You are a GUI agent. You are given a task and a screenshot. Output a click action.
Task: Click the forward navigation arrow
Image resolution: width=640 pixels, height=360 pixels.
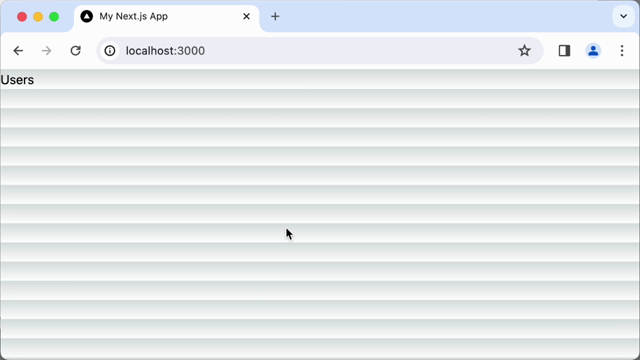[x=47, y=51]
